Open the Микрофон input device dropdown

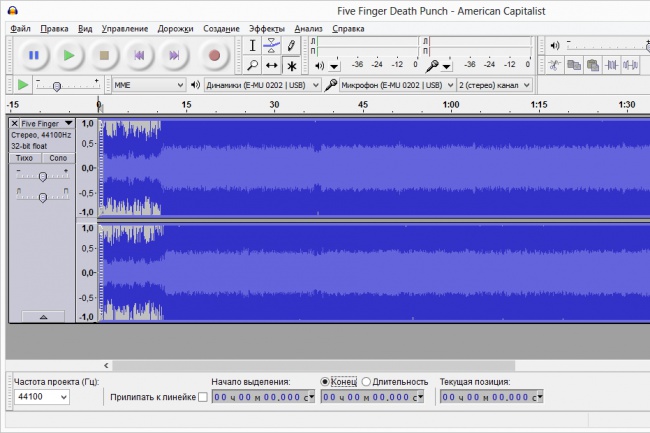point(397,85)
